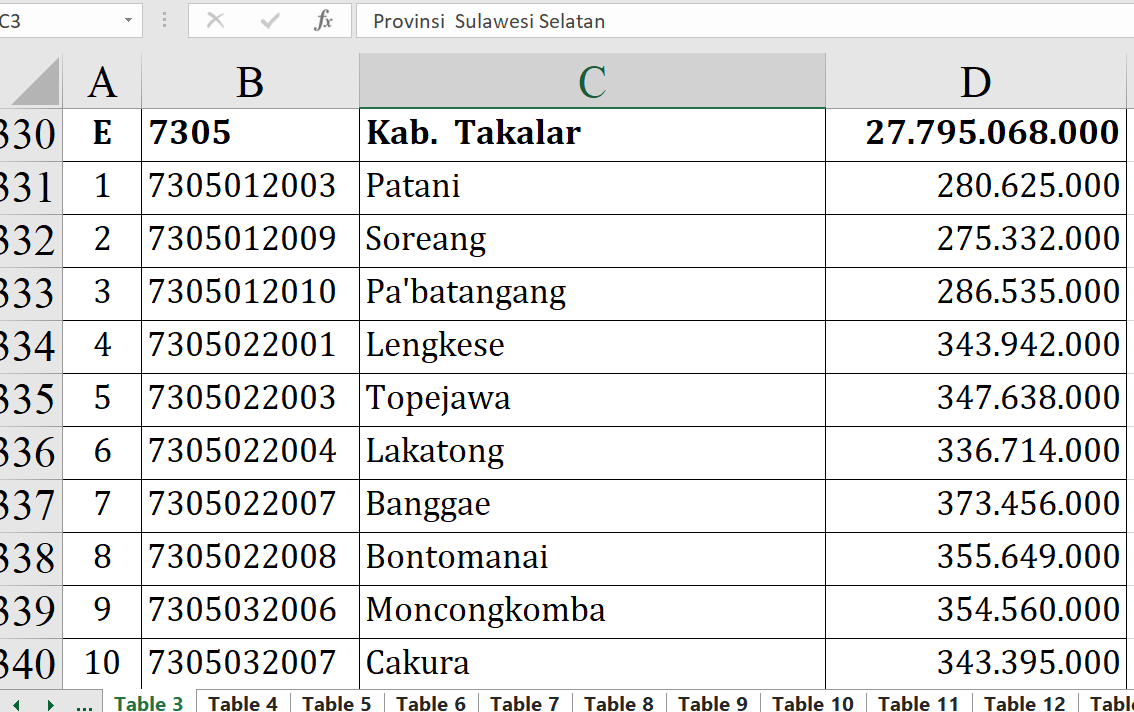Select column C by its header
This screenshot has width=1134, height=712.
click(x=592, y=82)
